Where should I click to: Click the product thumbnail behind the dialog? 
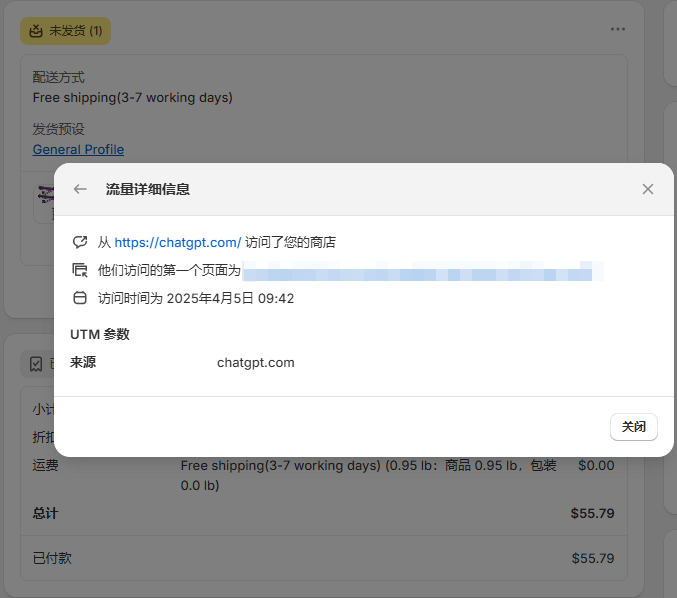pos(44,204)
